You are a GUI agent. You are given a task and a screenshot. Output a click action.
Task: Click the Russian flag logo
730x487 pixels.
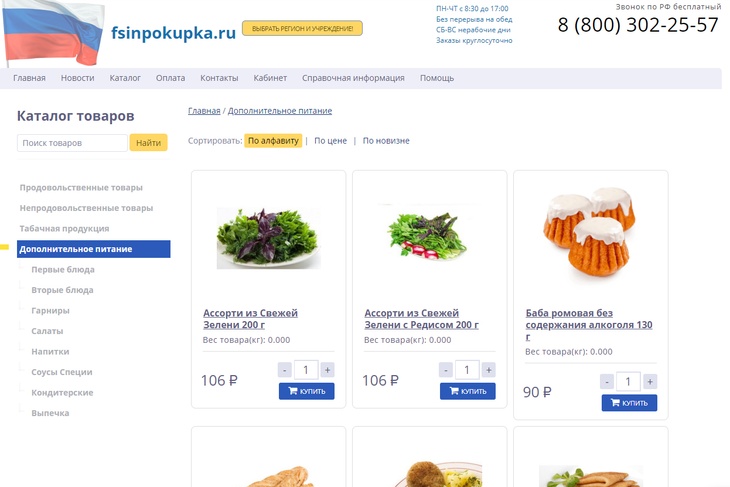pos(52,33)
